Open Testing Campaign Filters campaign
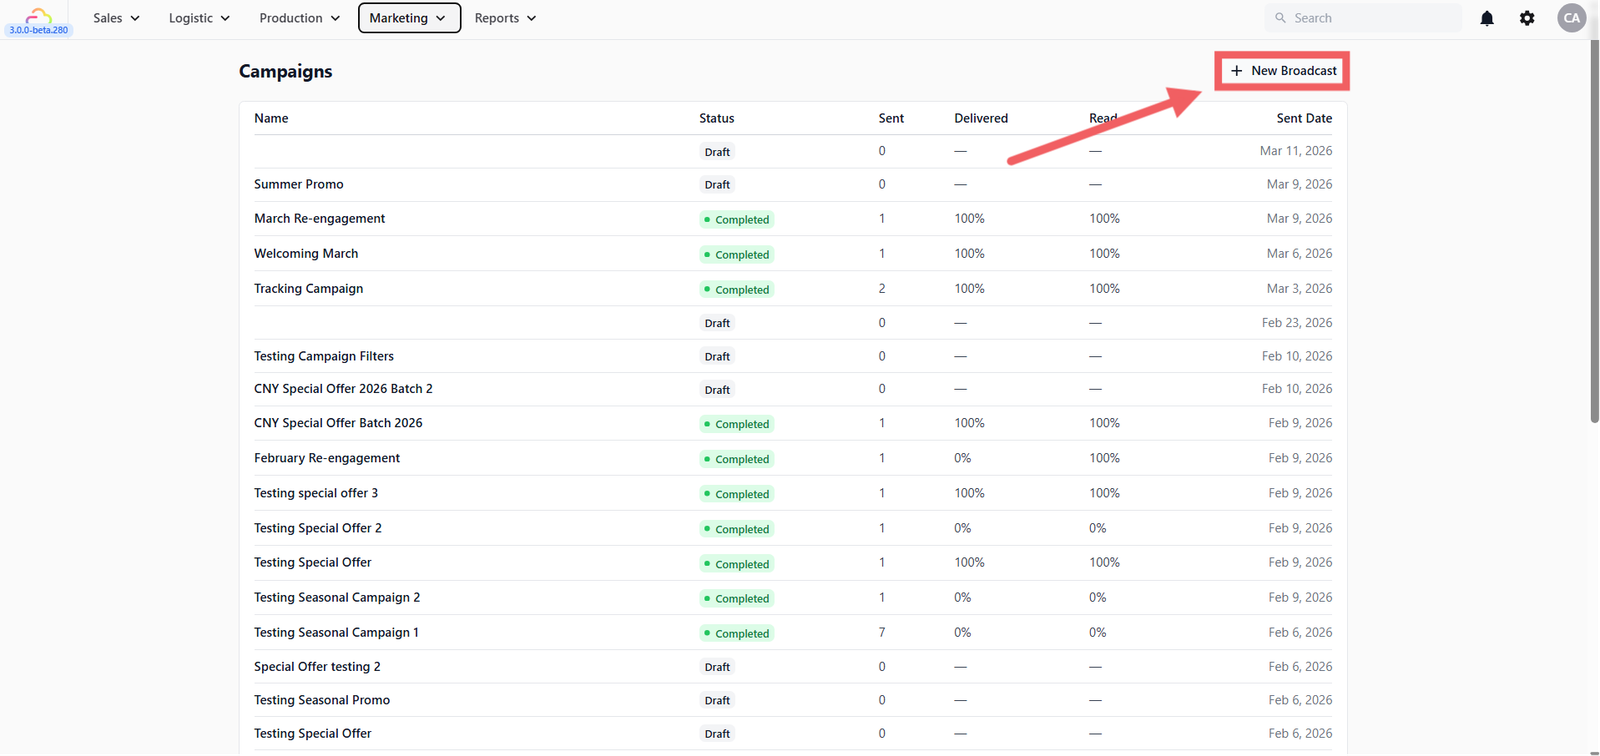The image size is (1600, 756). click(324, 356)
